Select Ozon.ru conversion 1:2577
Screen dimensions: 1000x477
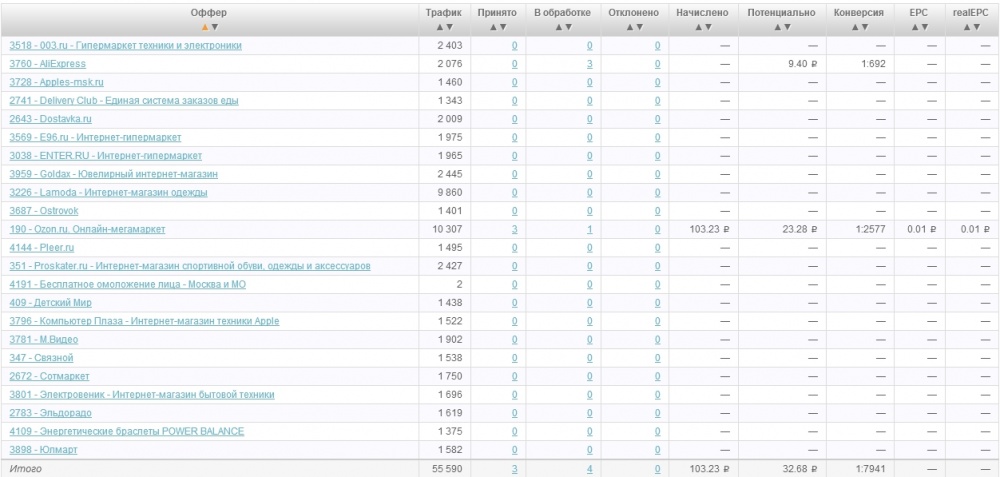(x=870, y=229)
